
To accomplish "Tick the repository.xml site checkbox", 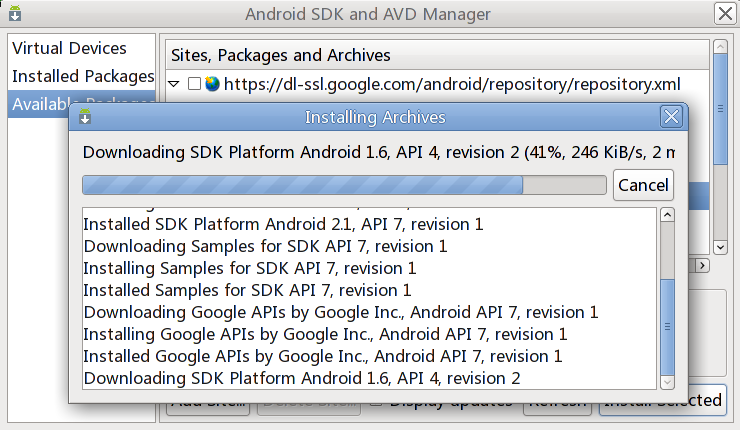I will [194, 84].
